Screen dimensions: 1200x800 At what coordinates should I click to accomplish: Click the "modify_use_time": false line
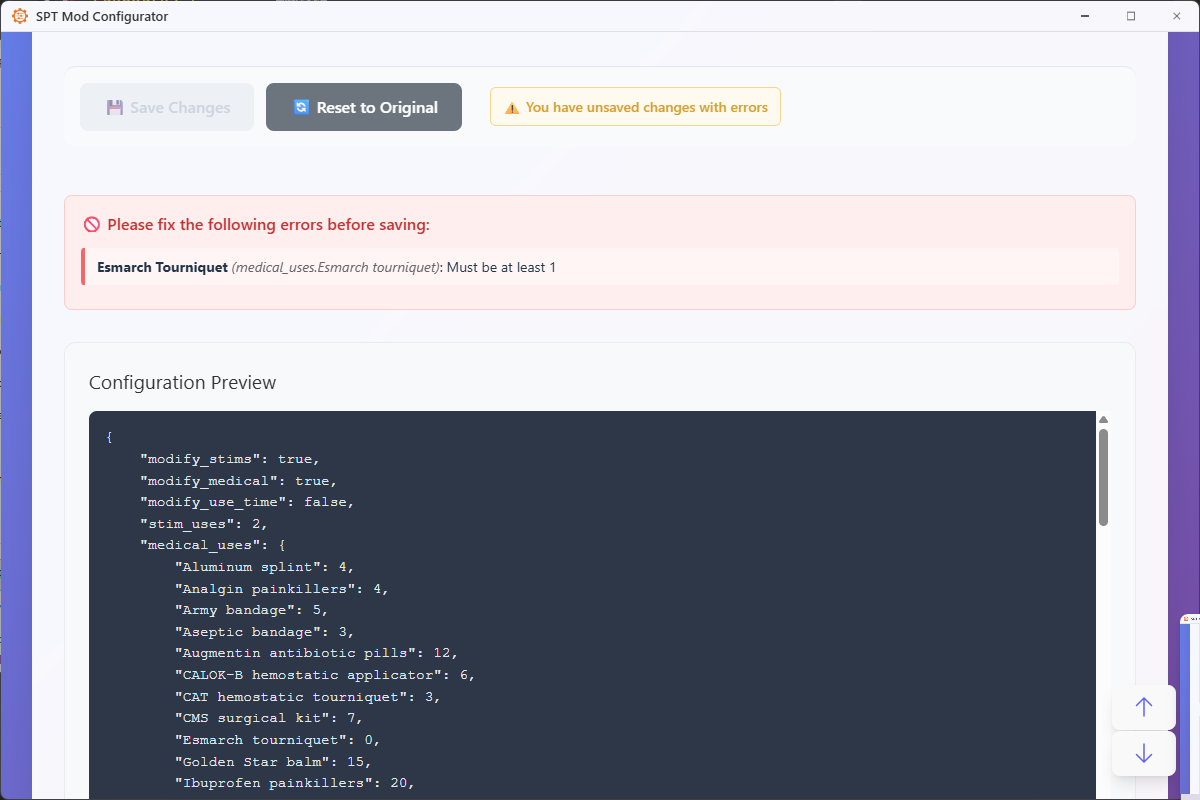247,502
